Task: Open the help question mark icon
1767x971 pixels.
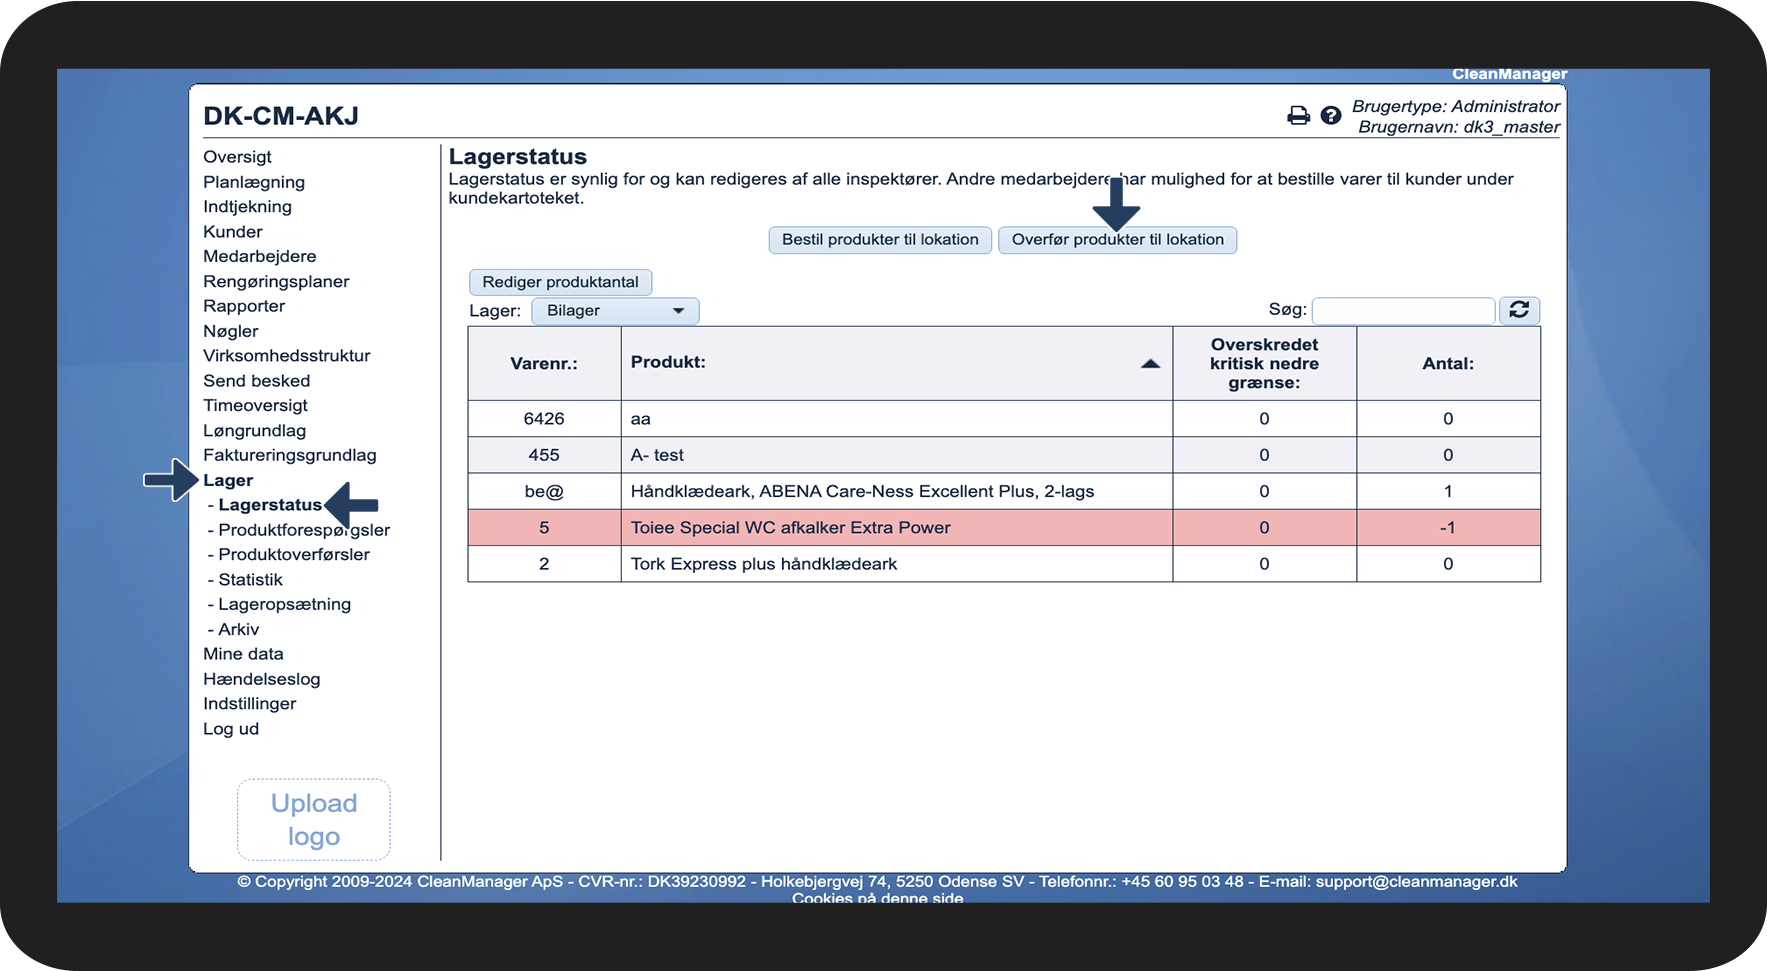Action: point(1331,116)
